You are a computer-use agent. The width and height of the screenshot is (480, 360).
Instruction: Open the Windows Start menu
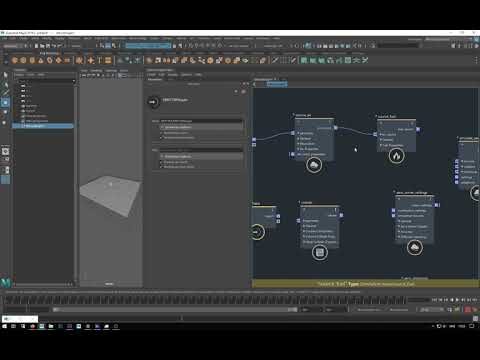[4, 326]
